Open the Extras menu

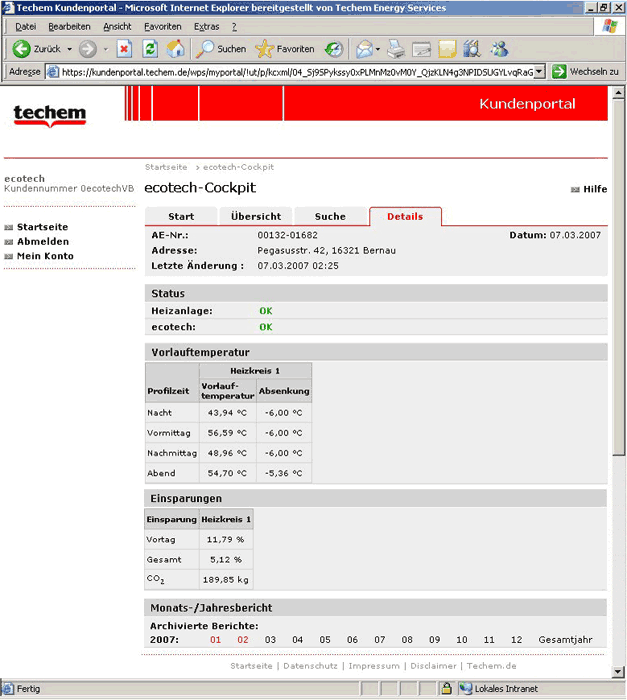pyautogui.click(x=206, y=27)
